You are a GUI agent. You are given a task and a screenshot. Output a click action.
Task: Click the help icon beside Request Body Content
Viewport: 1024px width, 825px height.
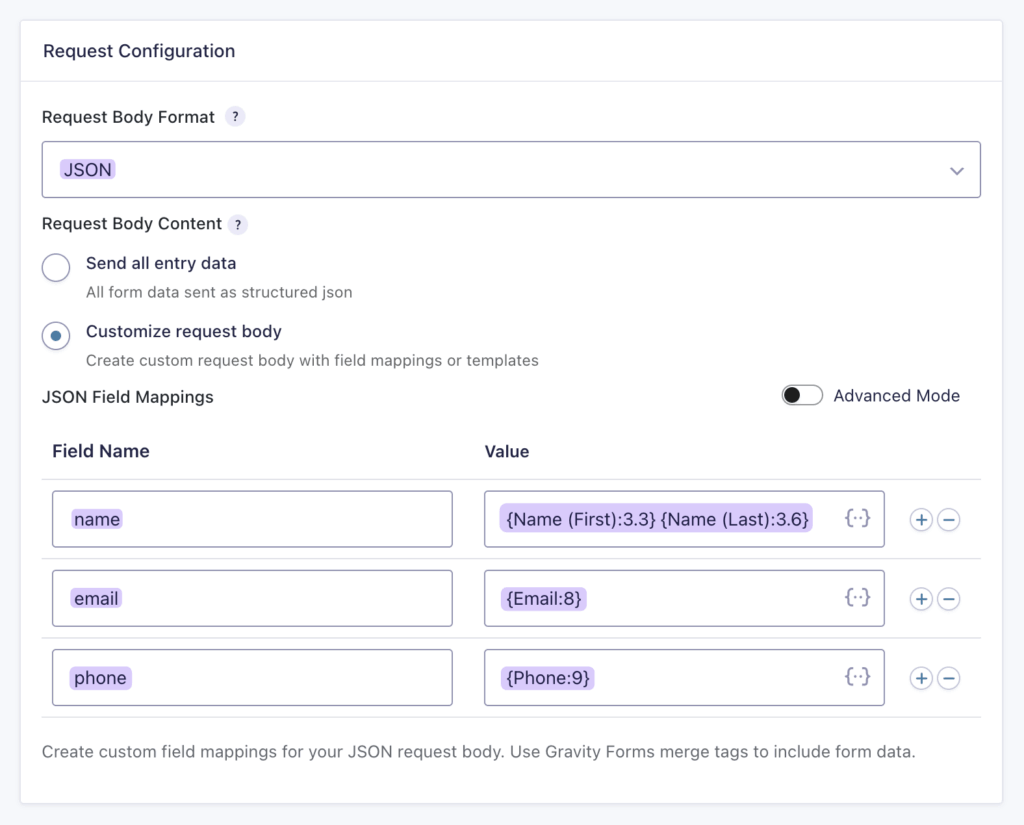click(x=237, y=224)
